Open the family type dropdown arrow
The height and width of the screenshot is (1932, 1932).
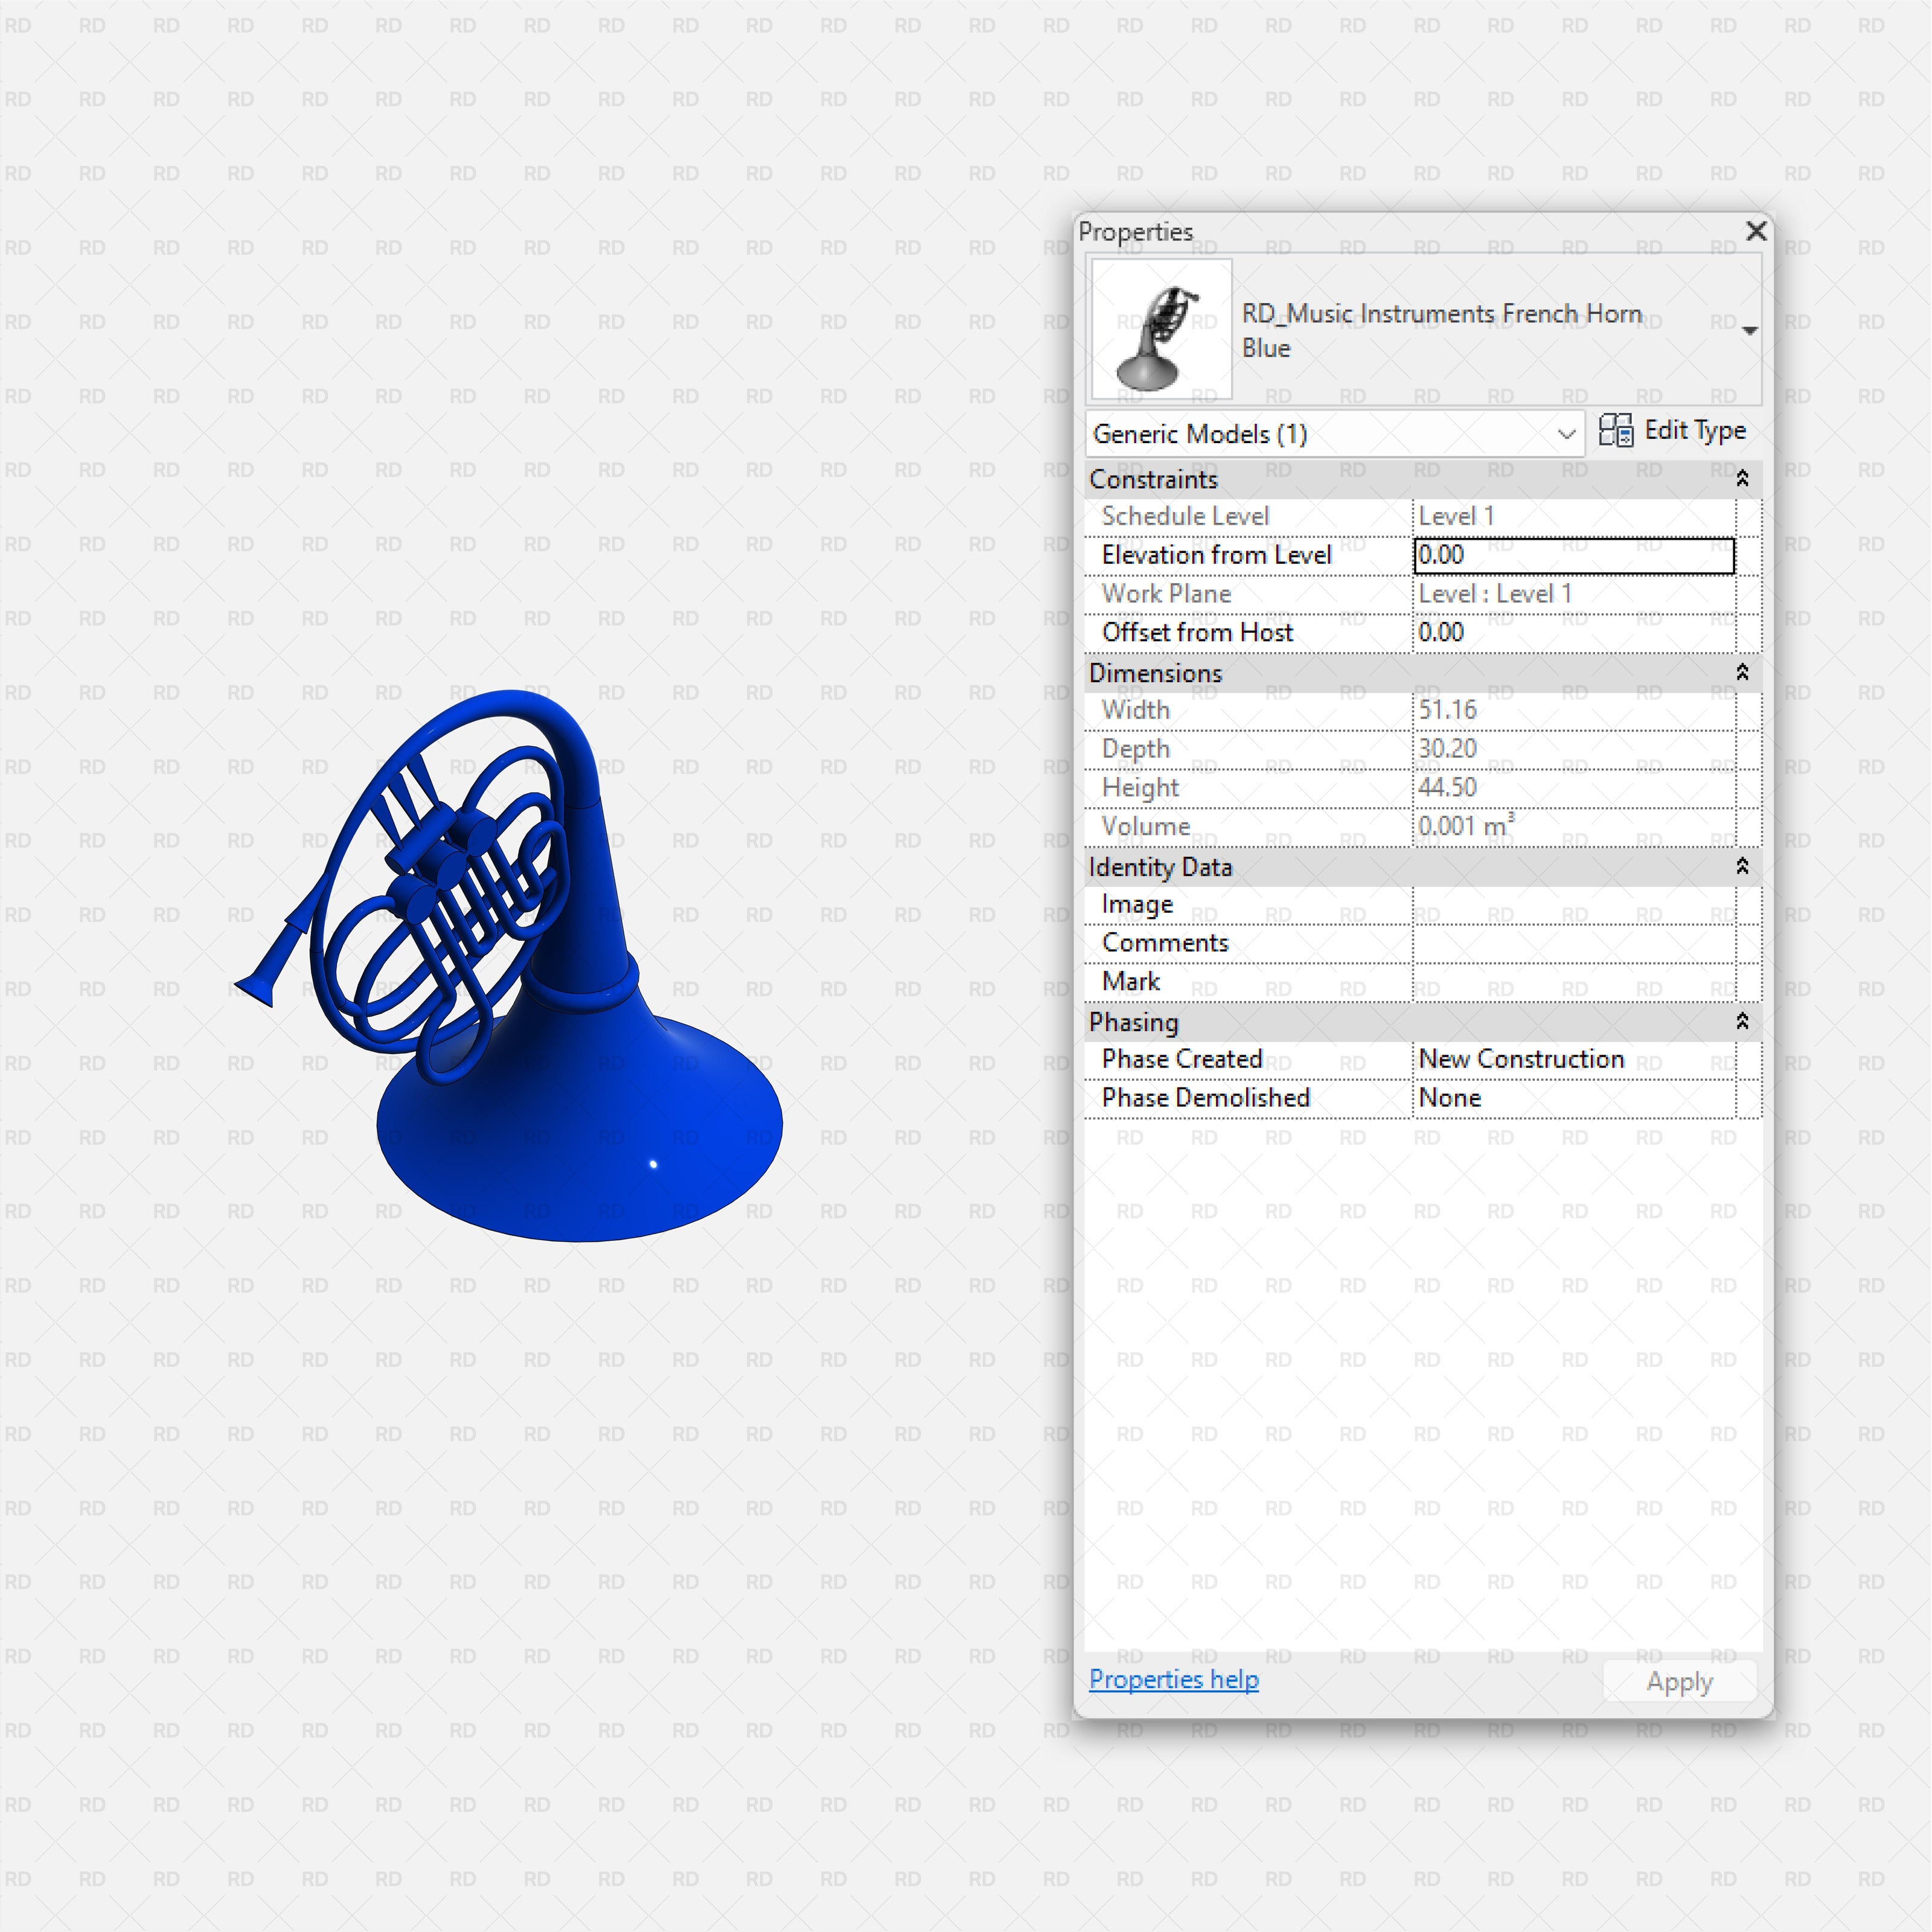1748,330
